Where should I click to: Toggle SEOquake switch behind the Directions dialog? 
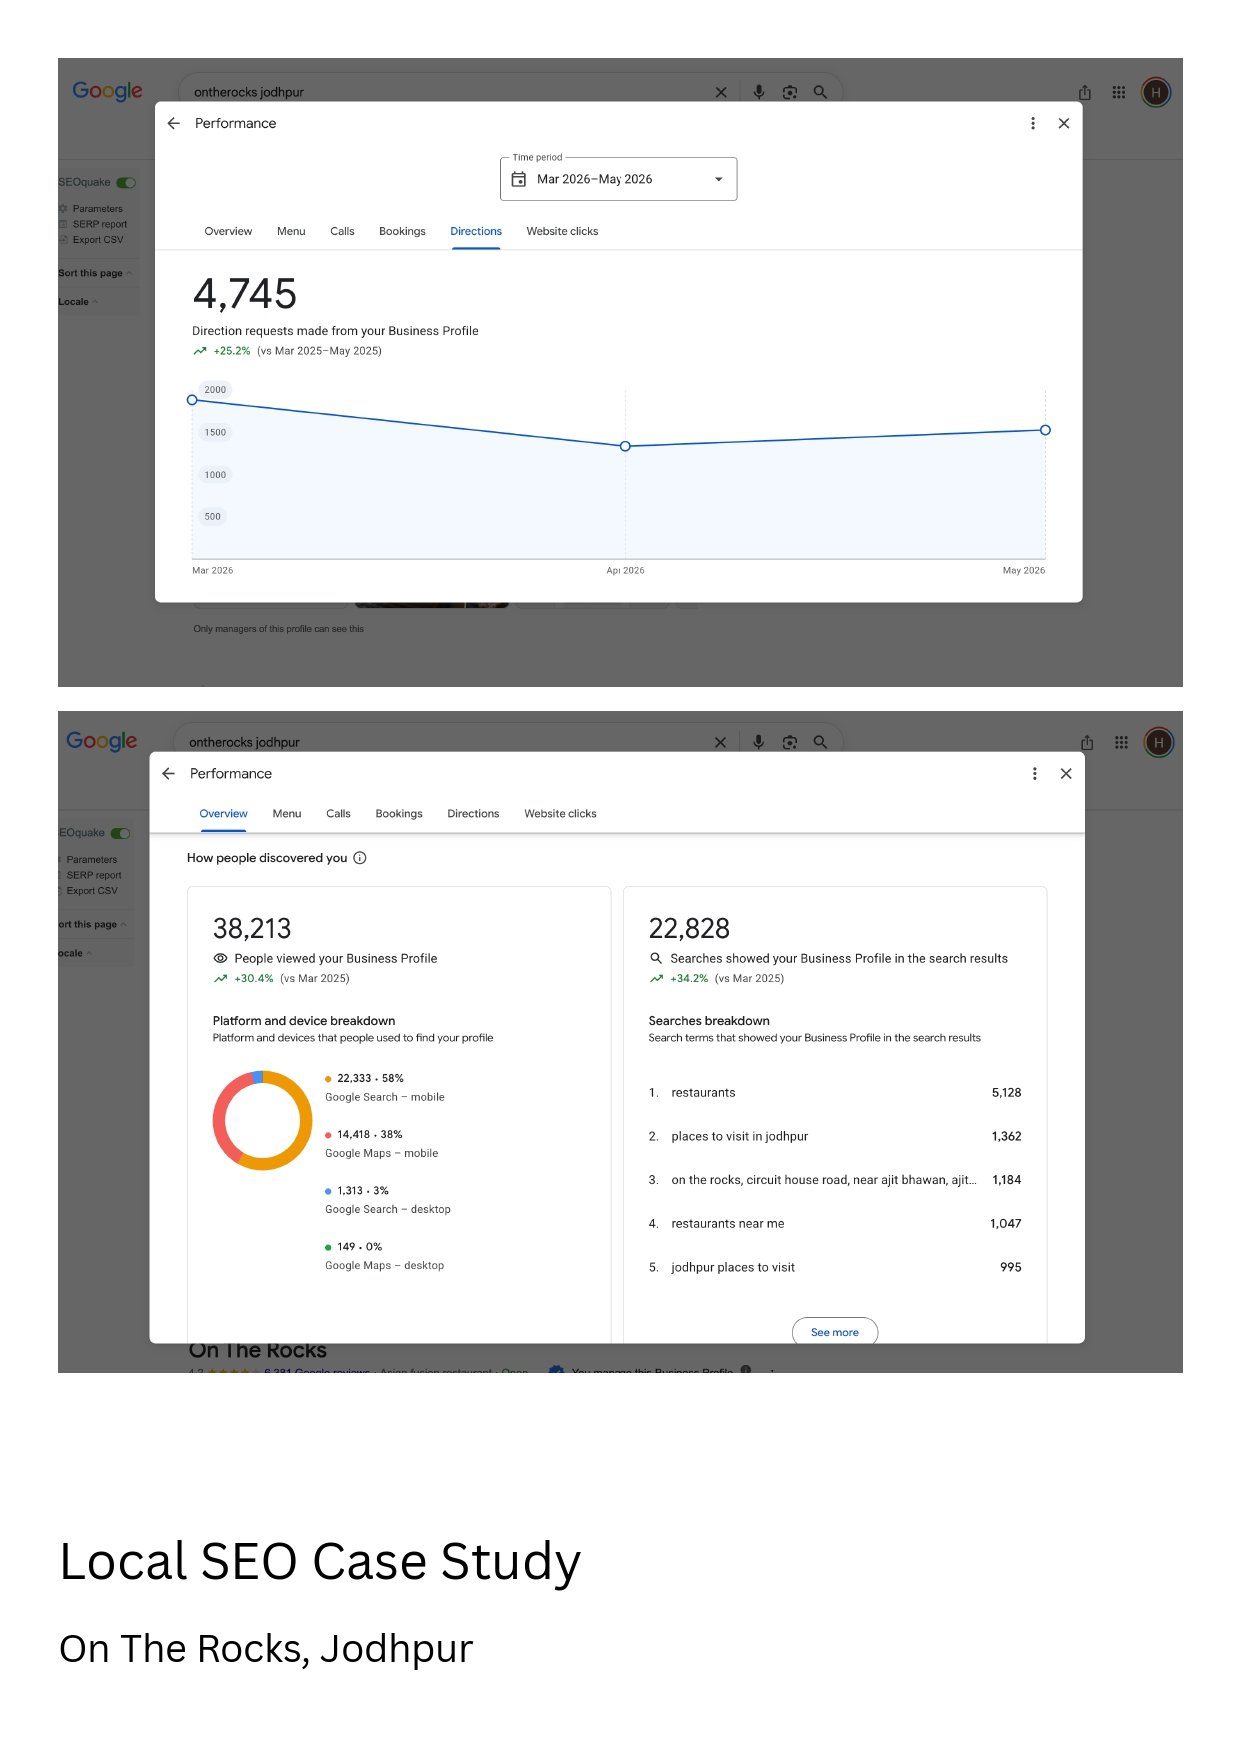[126, 183]
